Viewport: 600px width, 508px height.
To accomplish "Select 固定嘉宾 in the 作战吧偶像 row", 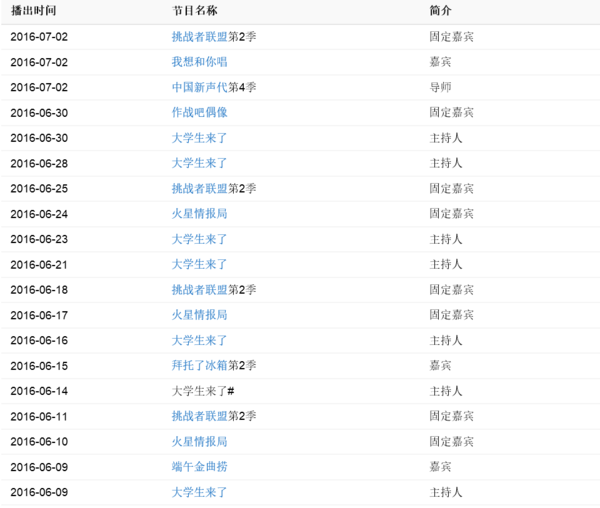I will (x=452, y=112).
